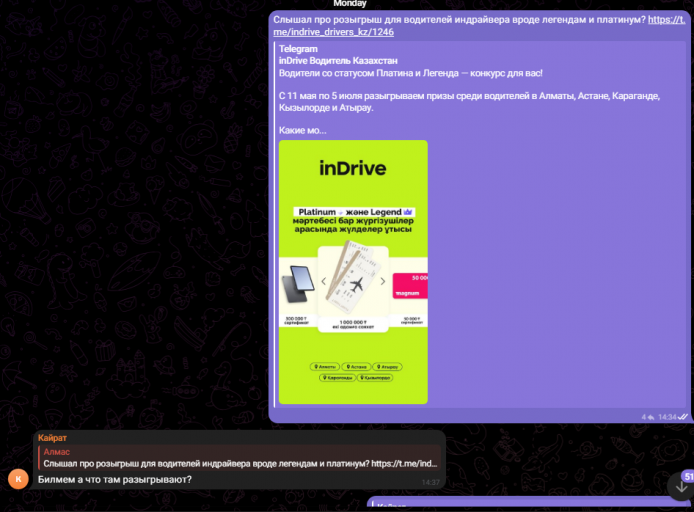Image resolution: width=694 pixels, height=512 pixels.
Task: Open Кайрат's orange avatar
Action: click(18, 479)
